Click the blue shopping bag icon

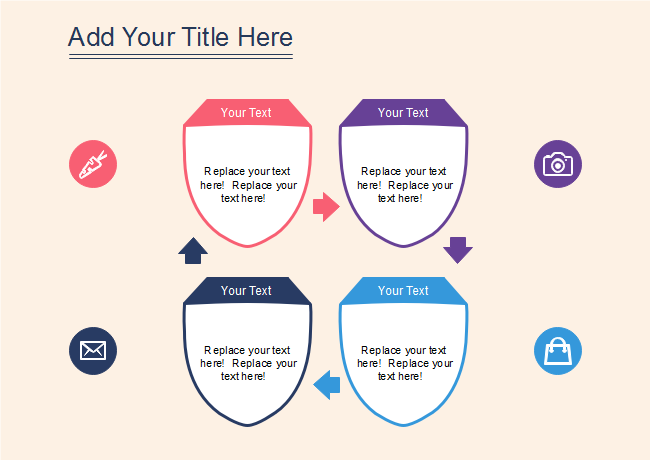point(558,350)
